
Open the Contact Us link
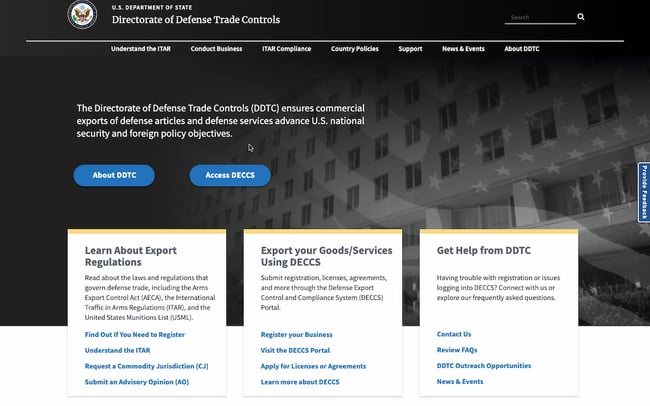pyautogui.click(x=454, y=334)
